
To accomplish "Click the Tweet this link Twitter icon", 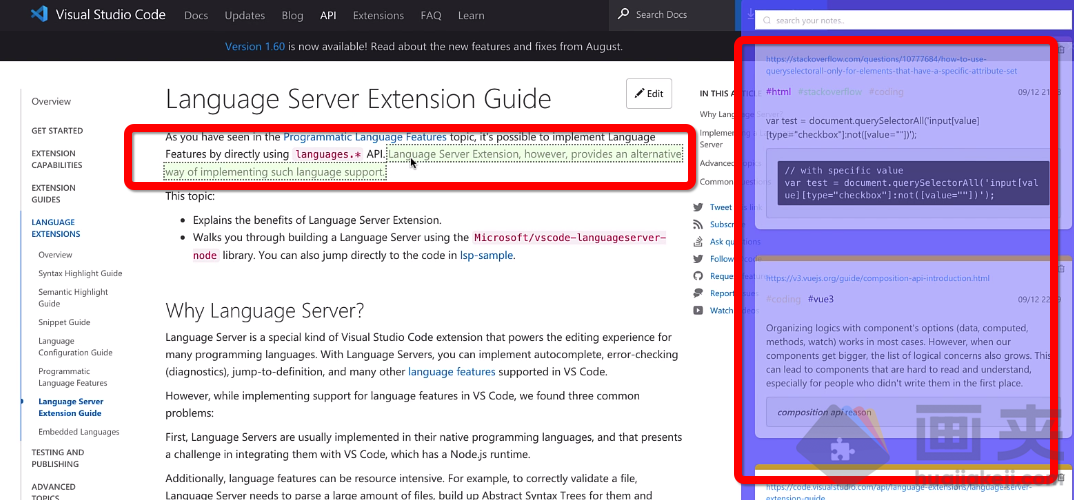I will (x=698, y=207).
